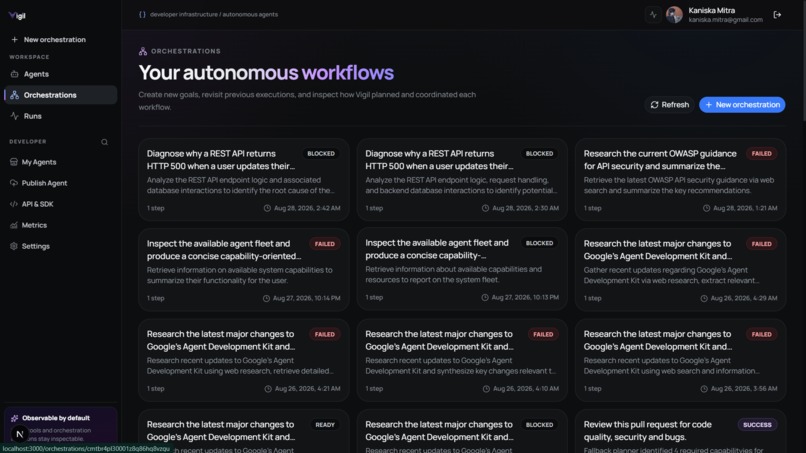Click the sparkle icon beside Observable by default

14,418
